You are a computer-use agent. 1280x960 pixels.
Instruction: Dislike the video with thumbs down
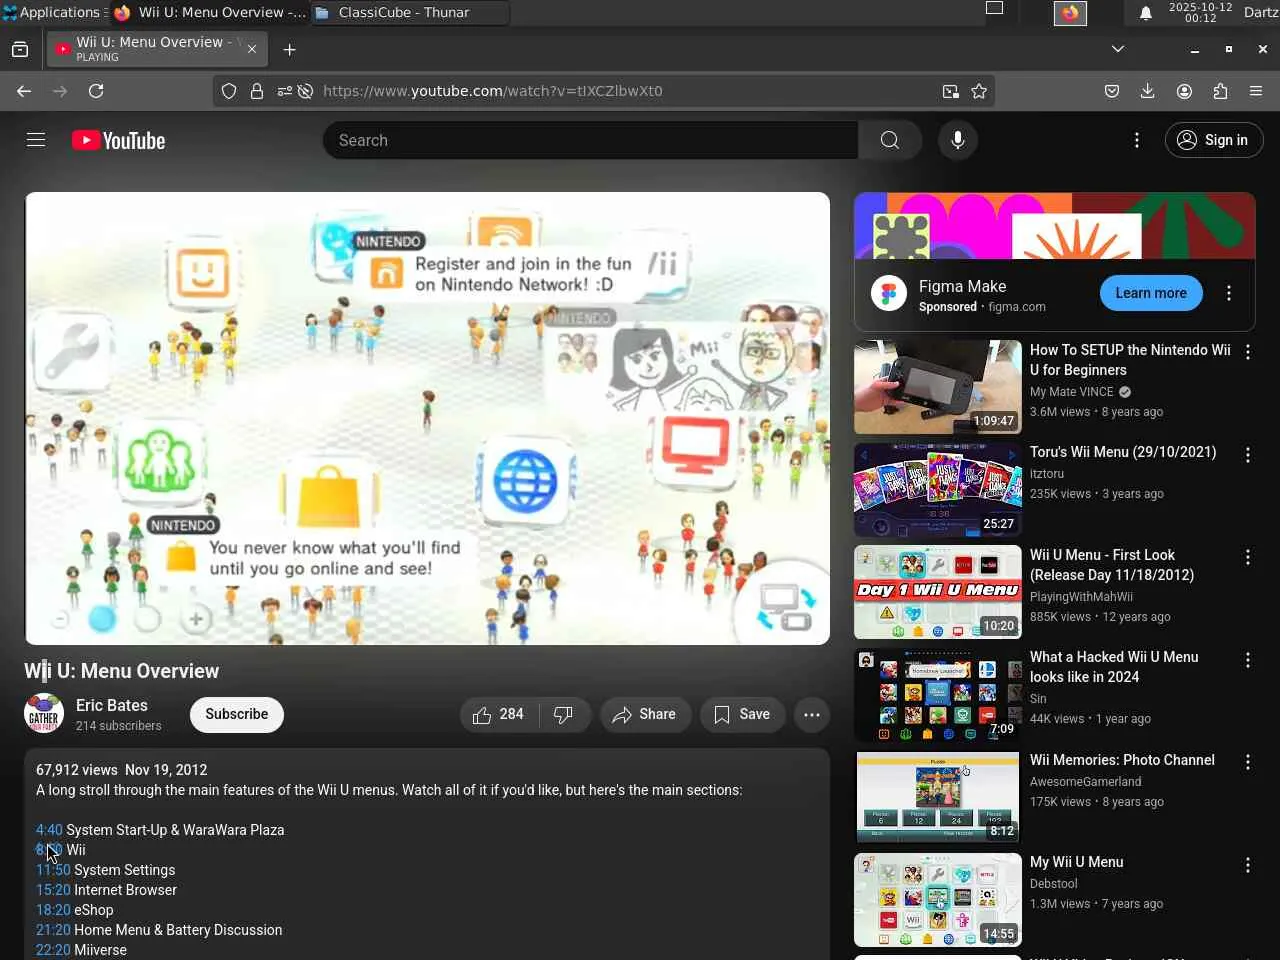tap(564, 714)
